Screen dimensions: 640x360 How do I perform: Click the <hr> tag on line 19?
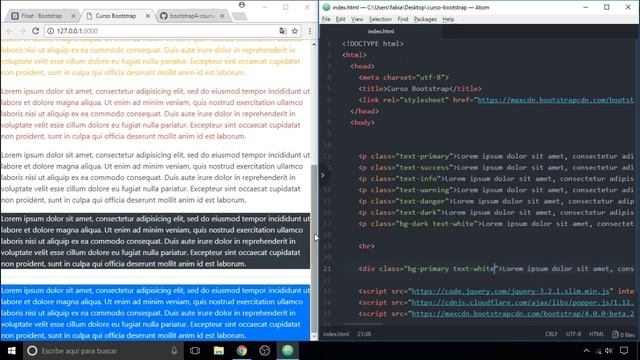(366, 246)
